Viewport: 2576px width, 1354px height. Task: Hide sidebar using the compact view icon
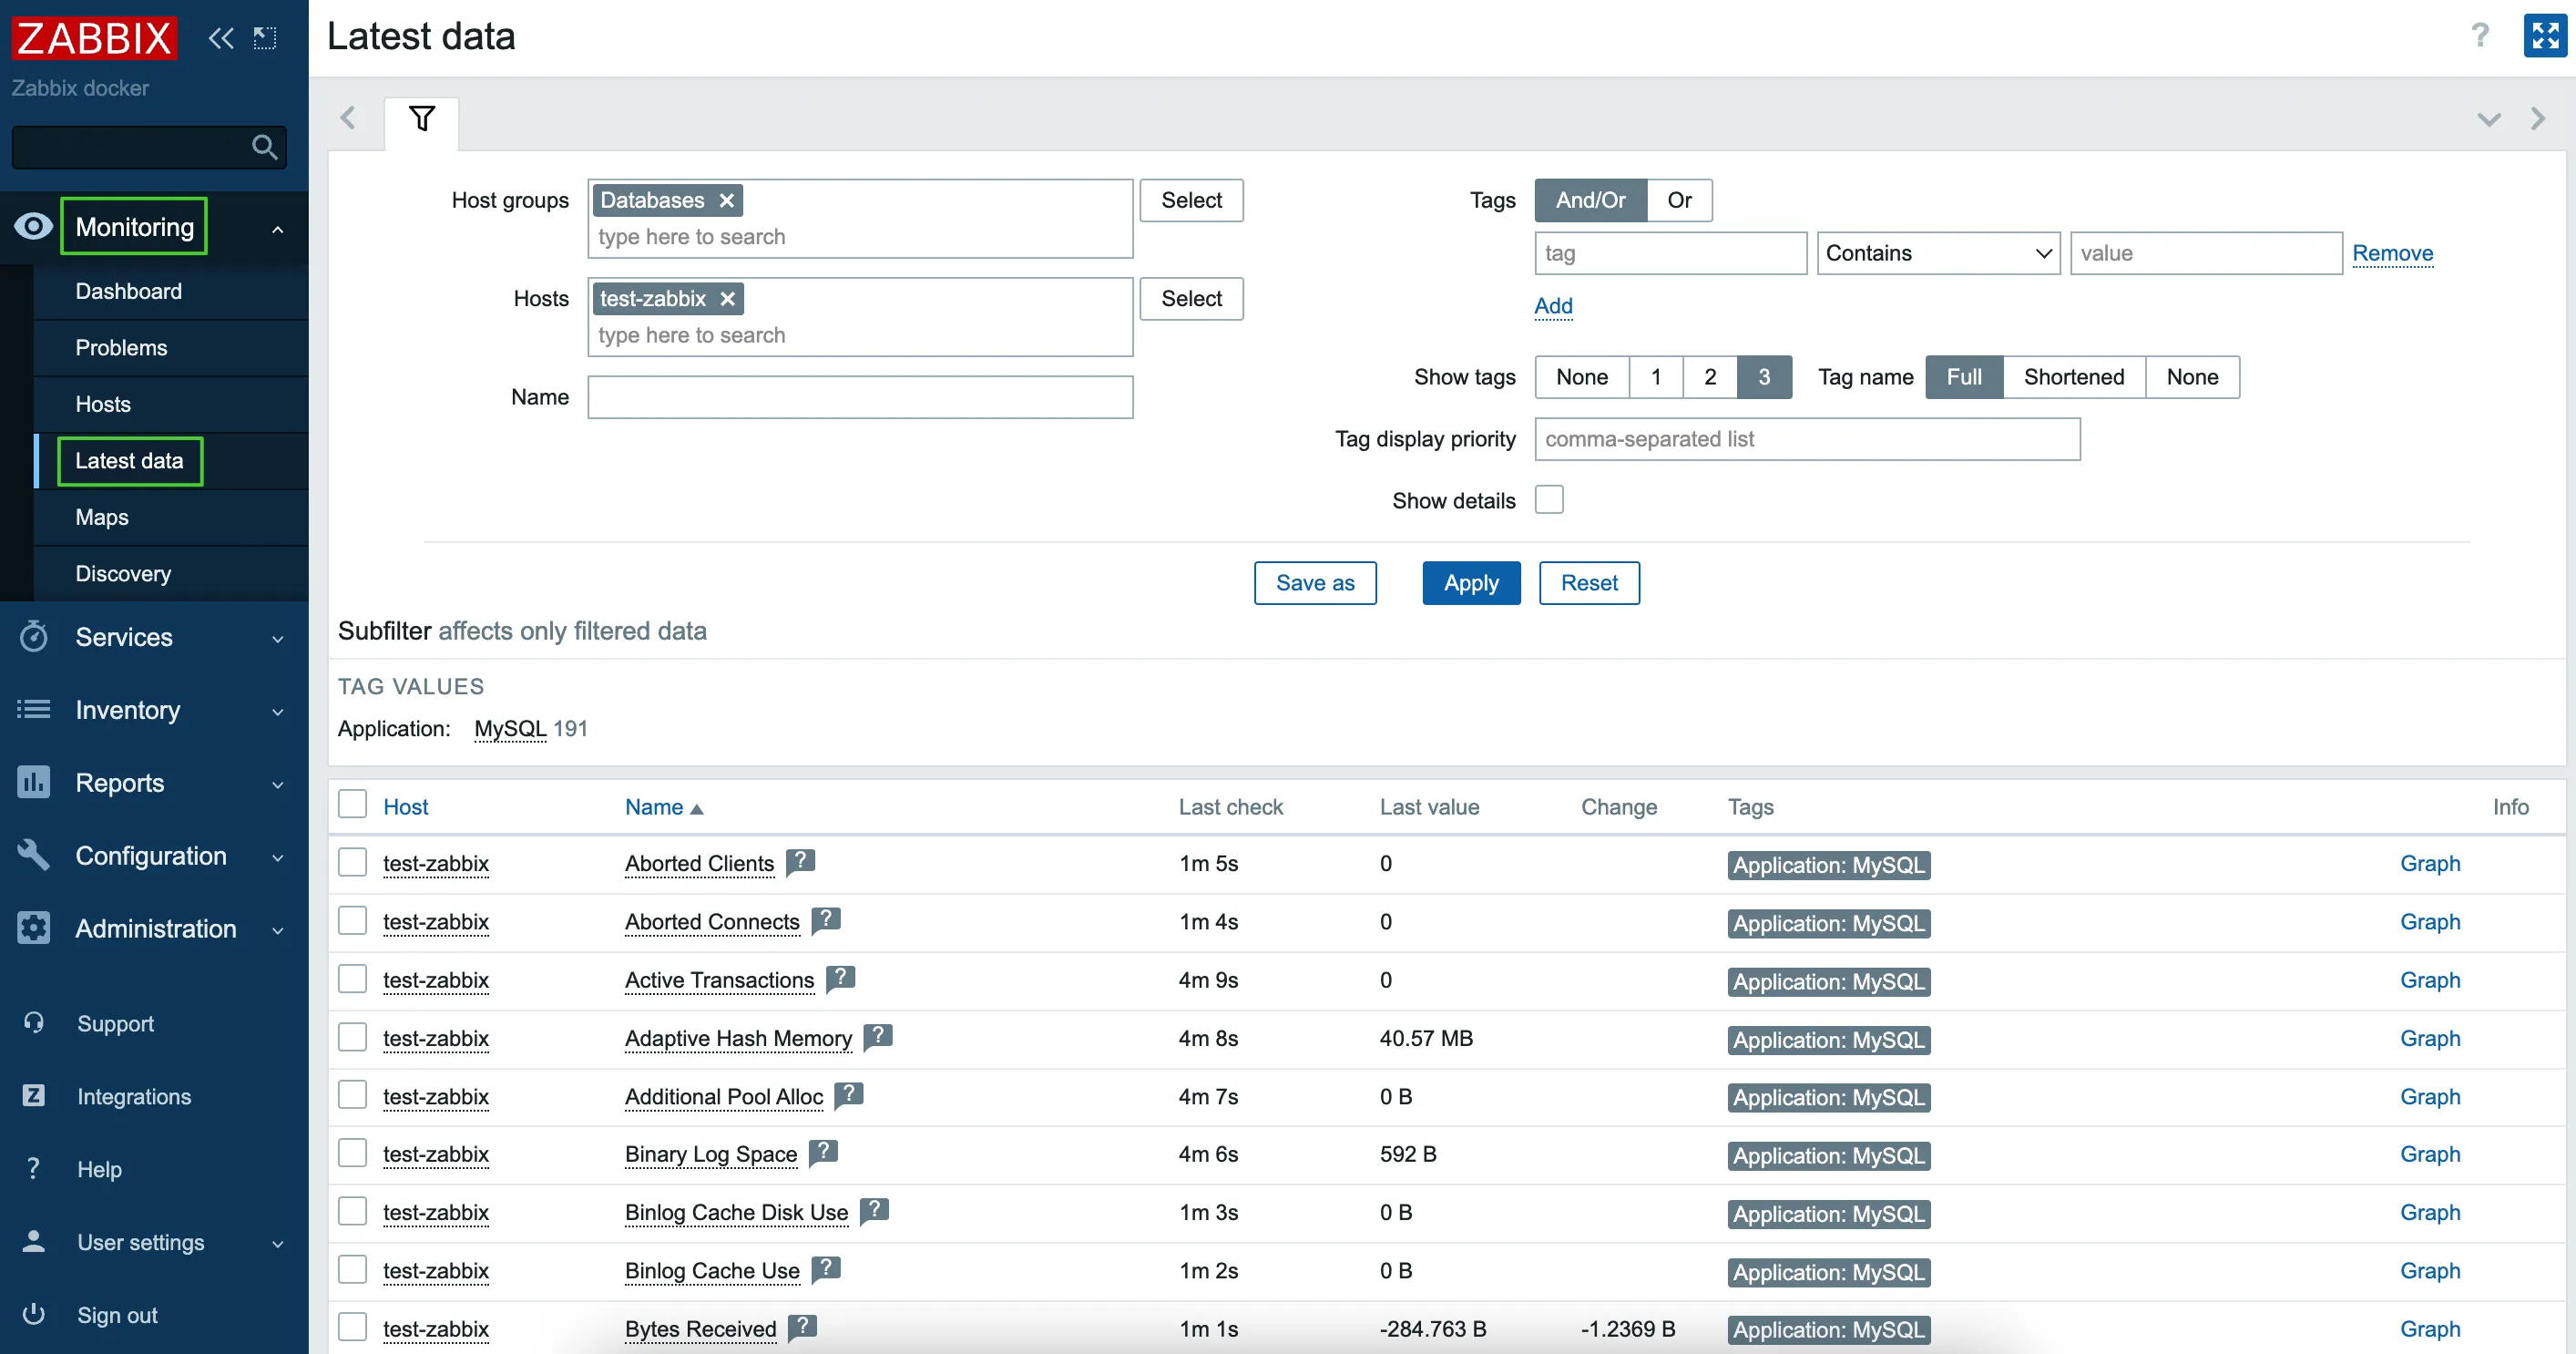click(x=265, y=38)
